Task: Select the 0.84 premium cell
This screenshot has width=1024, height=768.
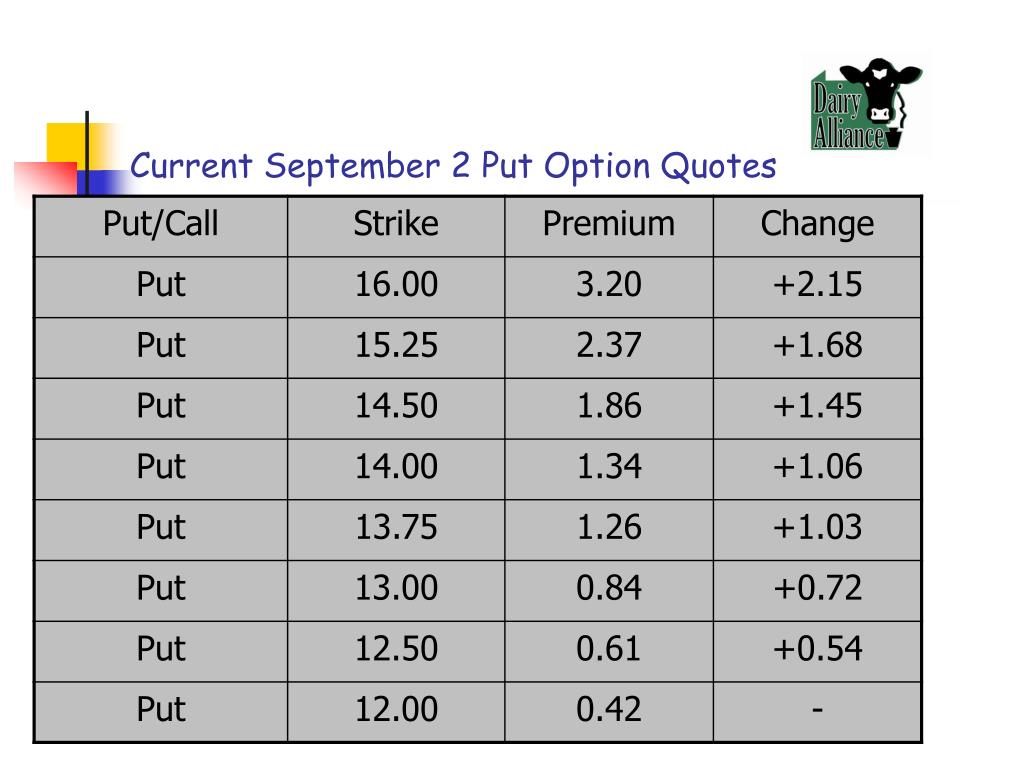Action: tap(609, 588)
